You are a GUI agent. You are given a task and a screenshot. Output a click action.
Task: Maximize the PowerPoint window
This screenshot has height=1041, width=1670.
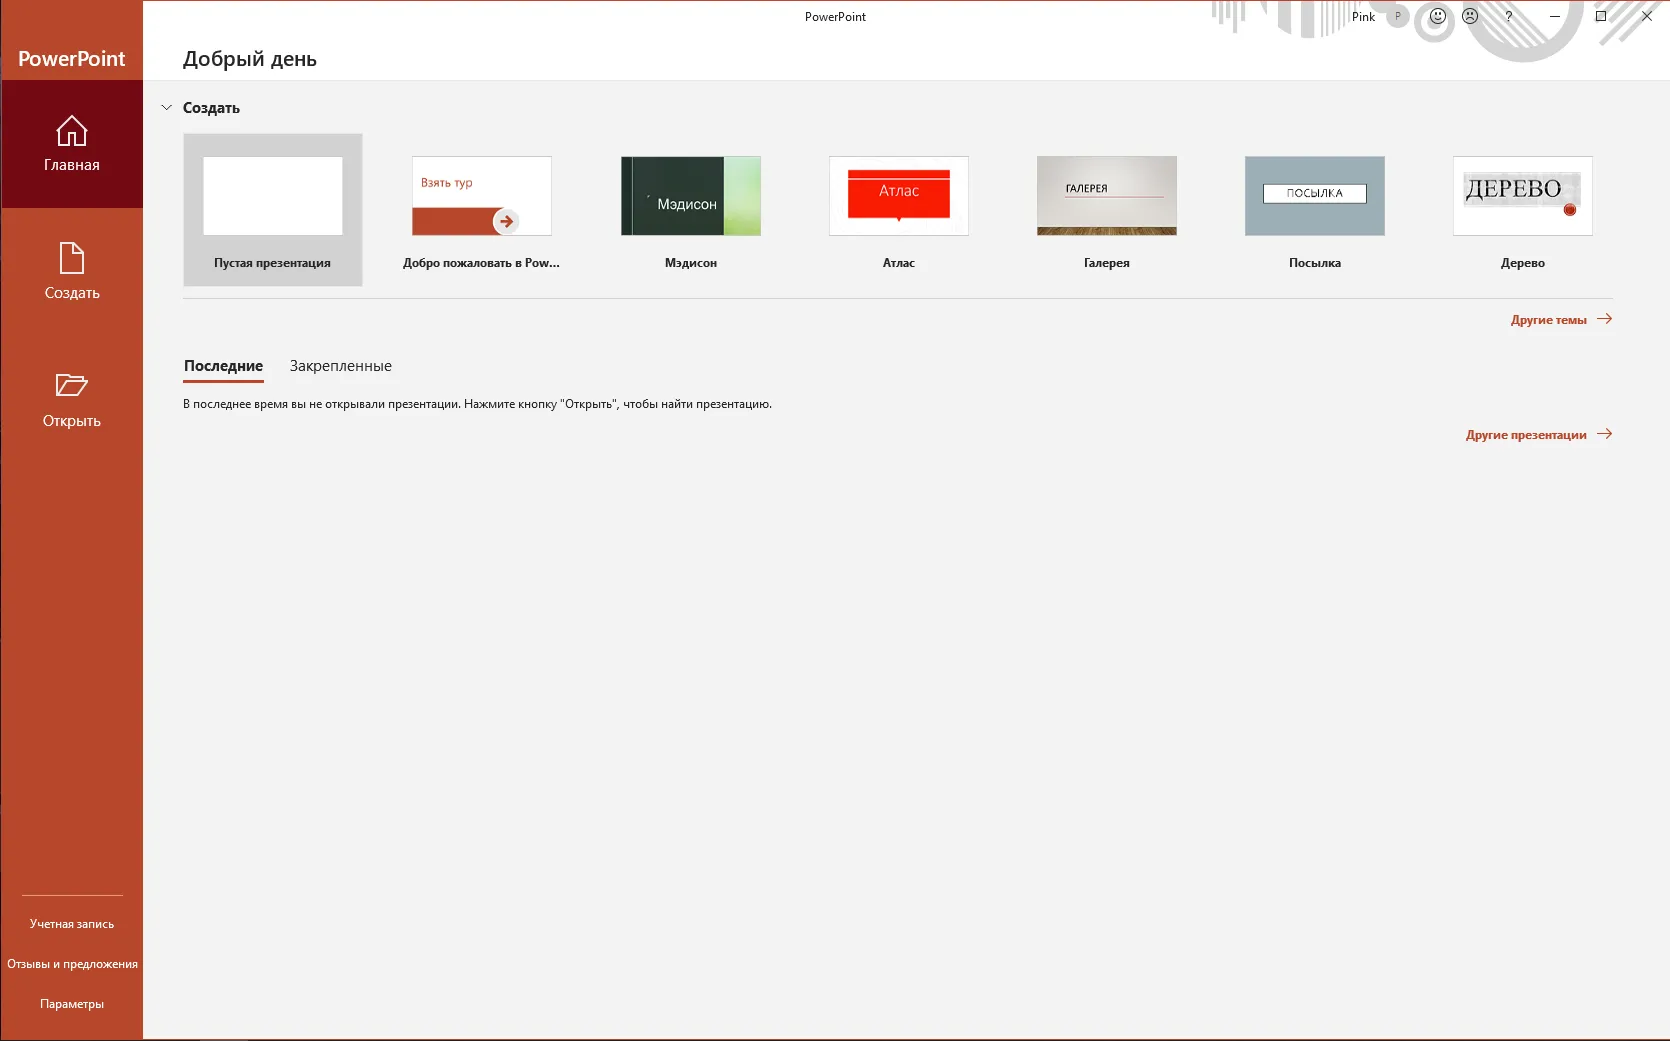coord(1601,16)
